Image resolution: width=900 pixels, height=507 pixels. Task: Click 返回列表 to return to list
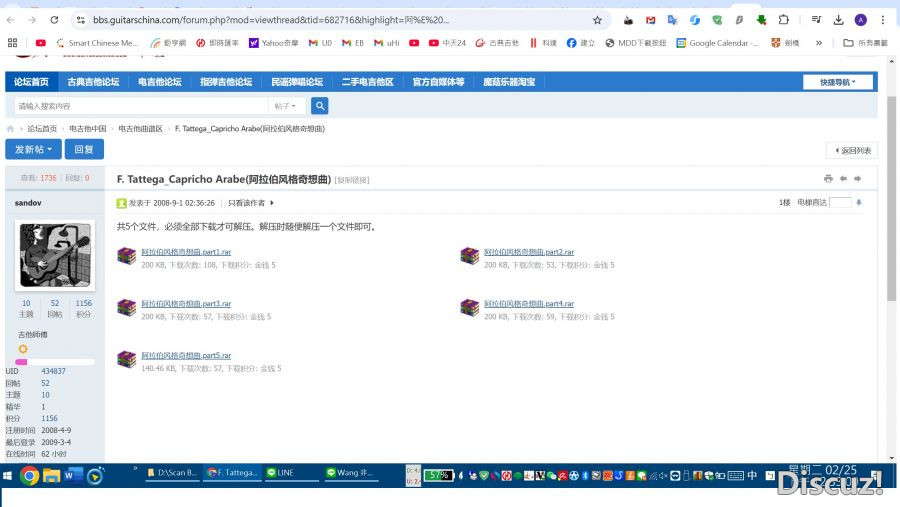coord(852,151)
